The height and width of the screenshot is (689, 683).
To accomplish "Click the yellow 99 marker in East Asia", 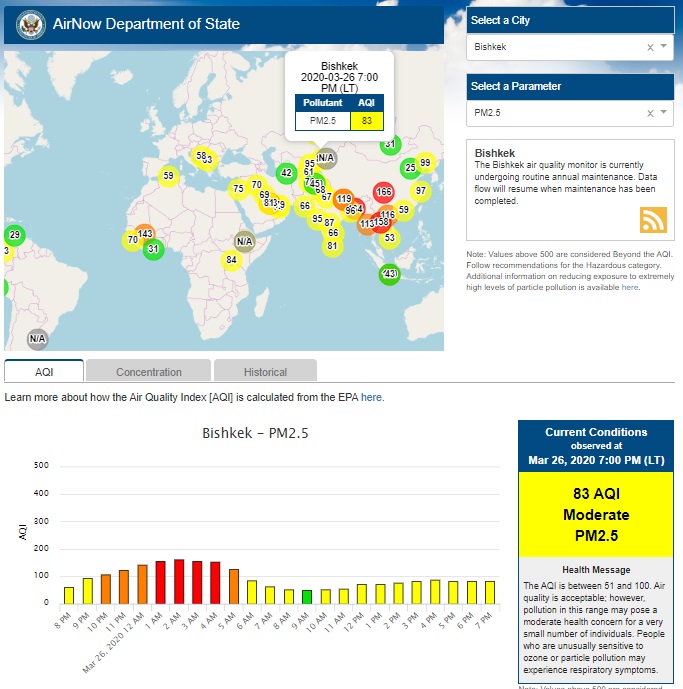I will (x=425, y=163).
